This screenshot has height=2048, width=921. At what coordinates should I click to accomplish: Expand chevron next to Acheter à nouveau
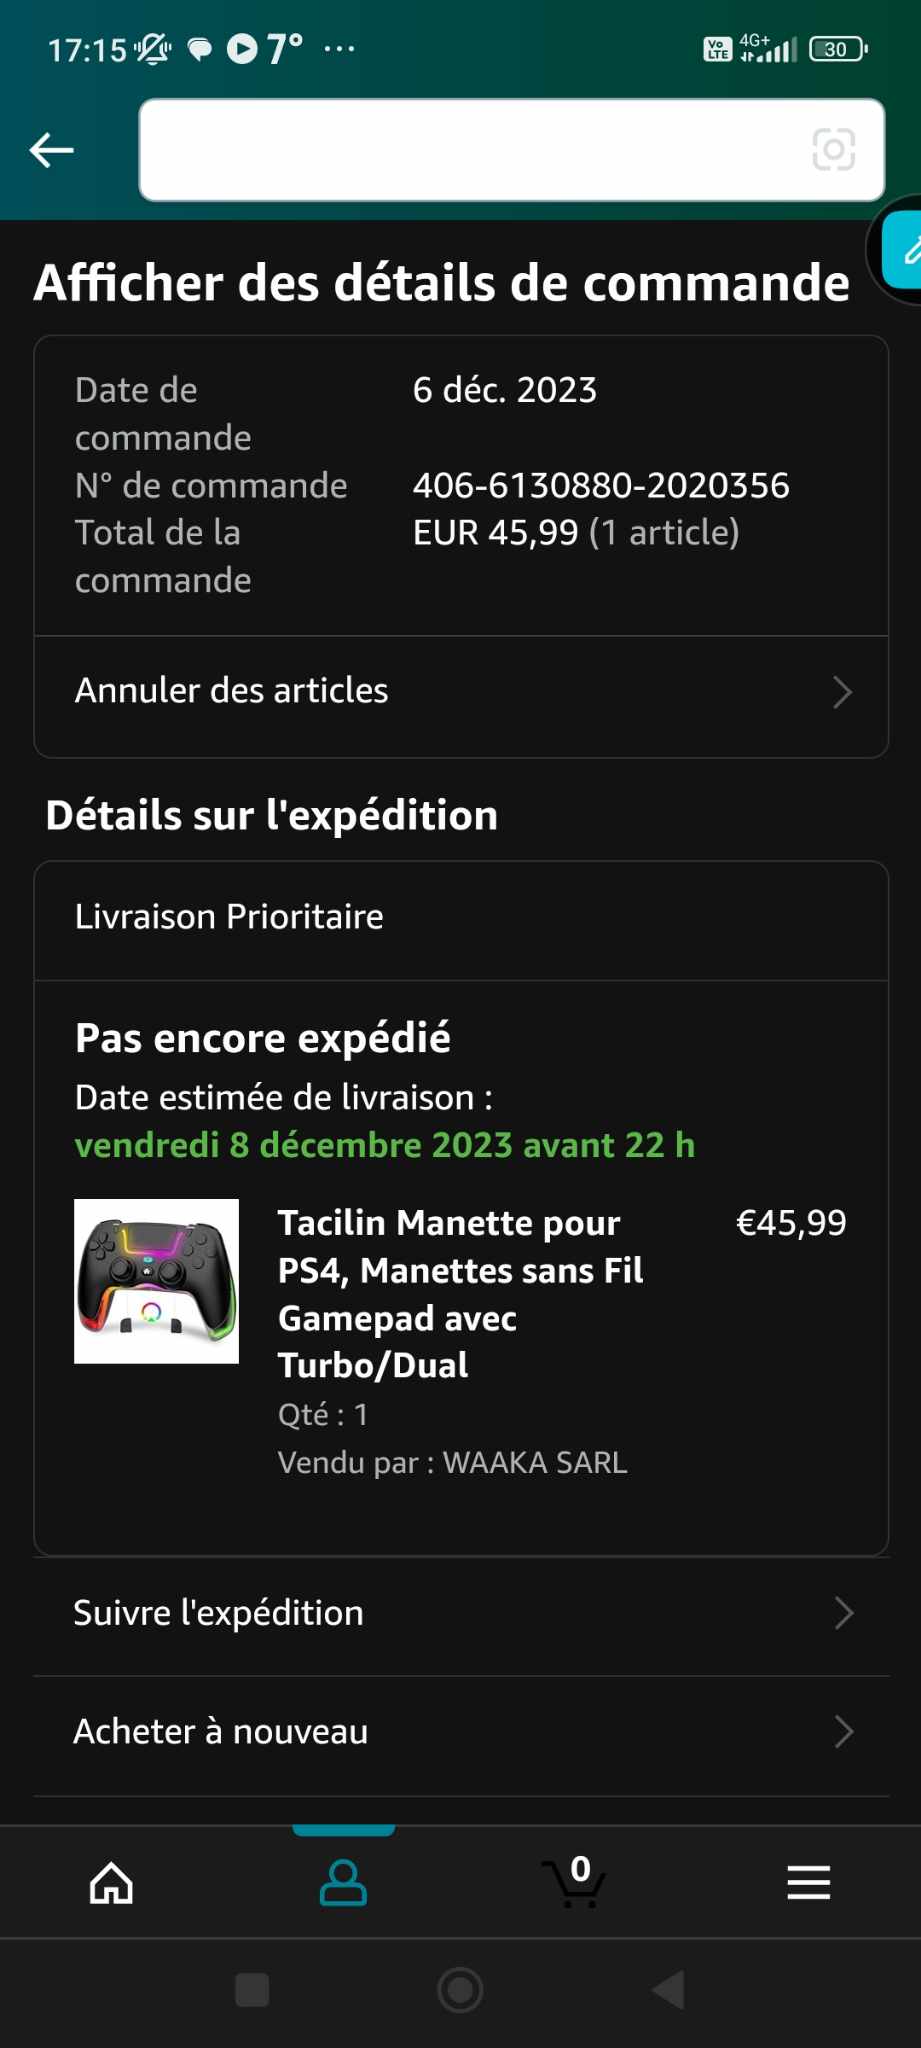843,1732
